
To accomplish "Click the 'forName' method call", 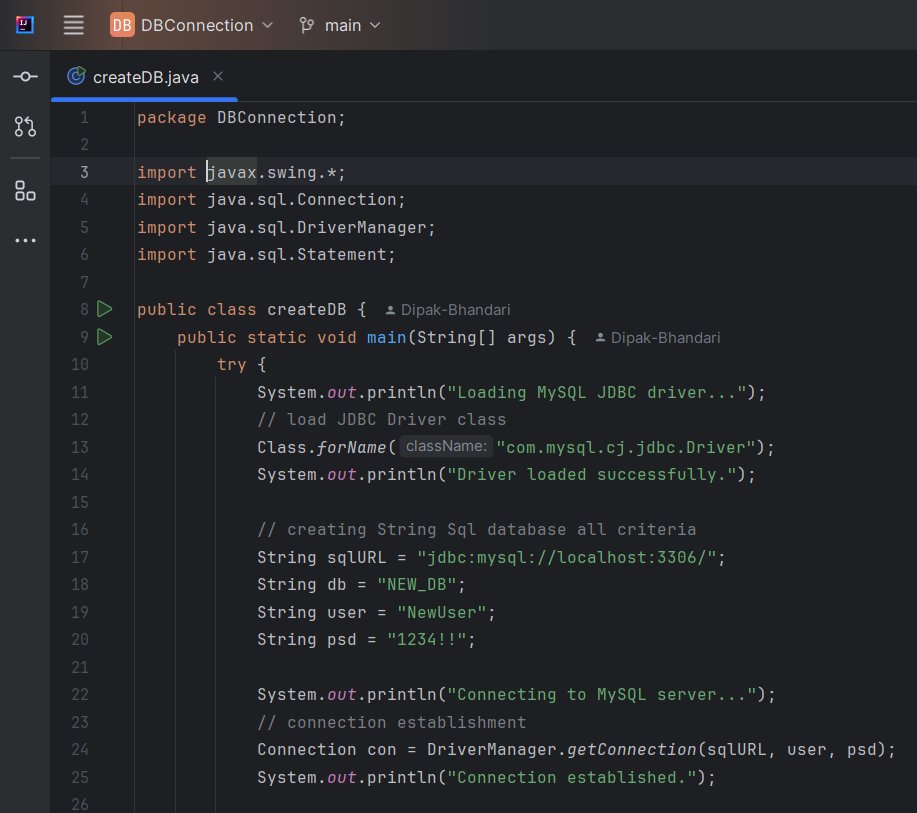I will coord(351,447).
